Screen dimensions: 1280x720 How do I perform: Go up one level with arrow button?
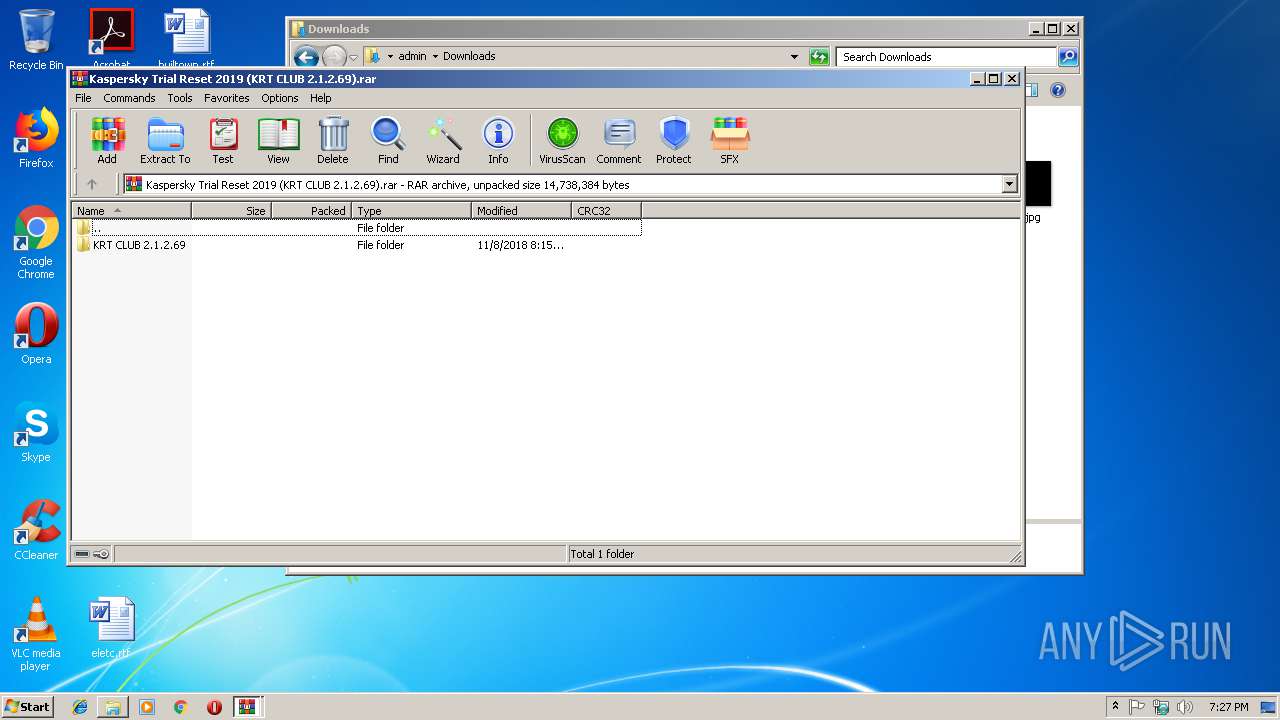point(92,184)
